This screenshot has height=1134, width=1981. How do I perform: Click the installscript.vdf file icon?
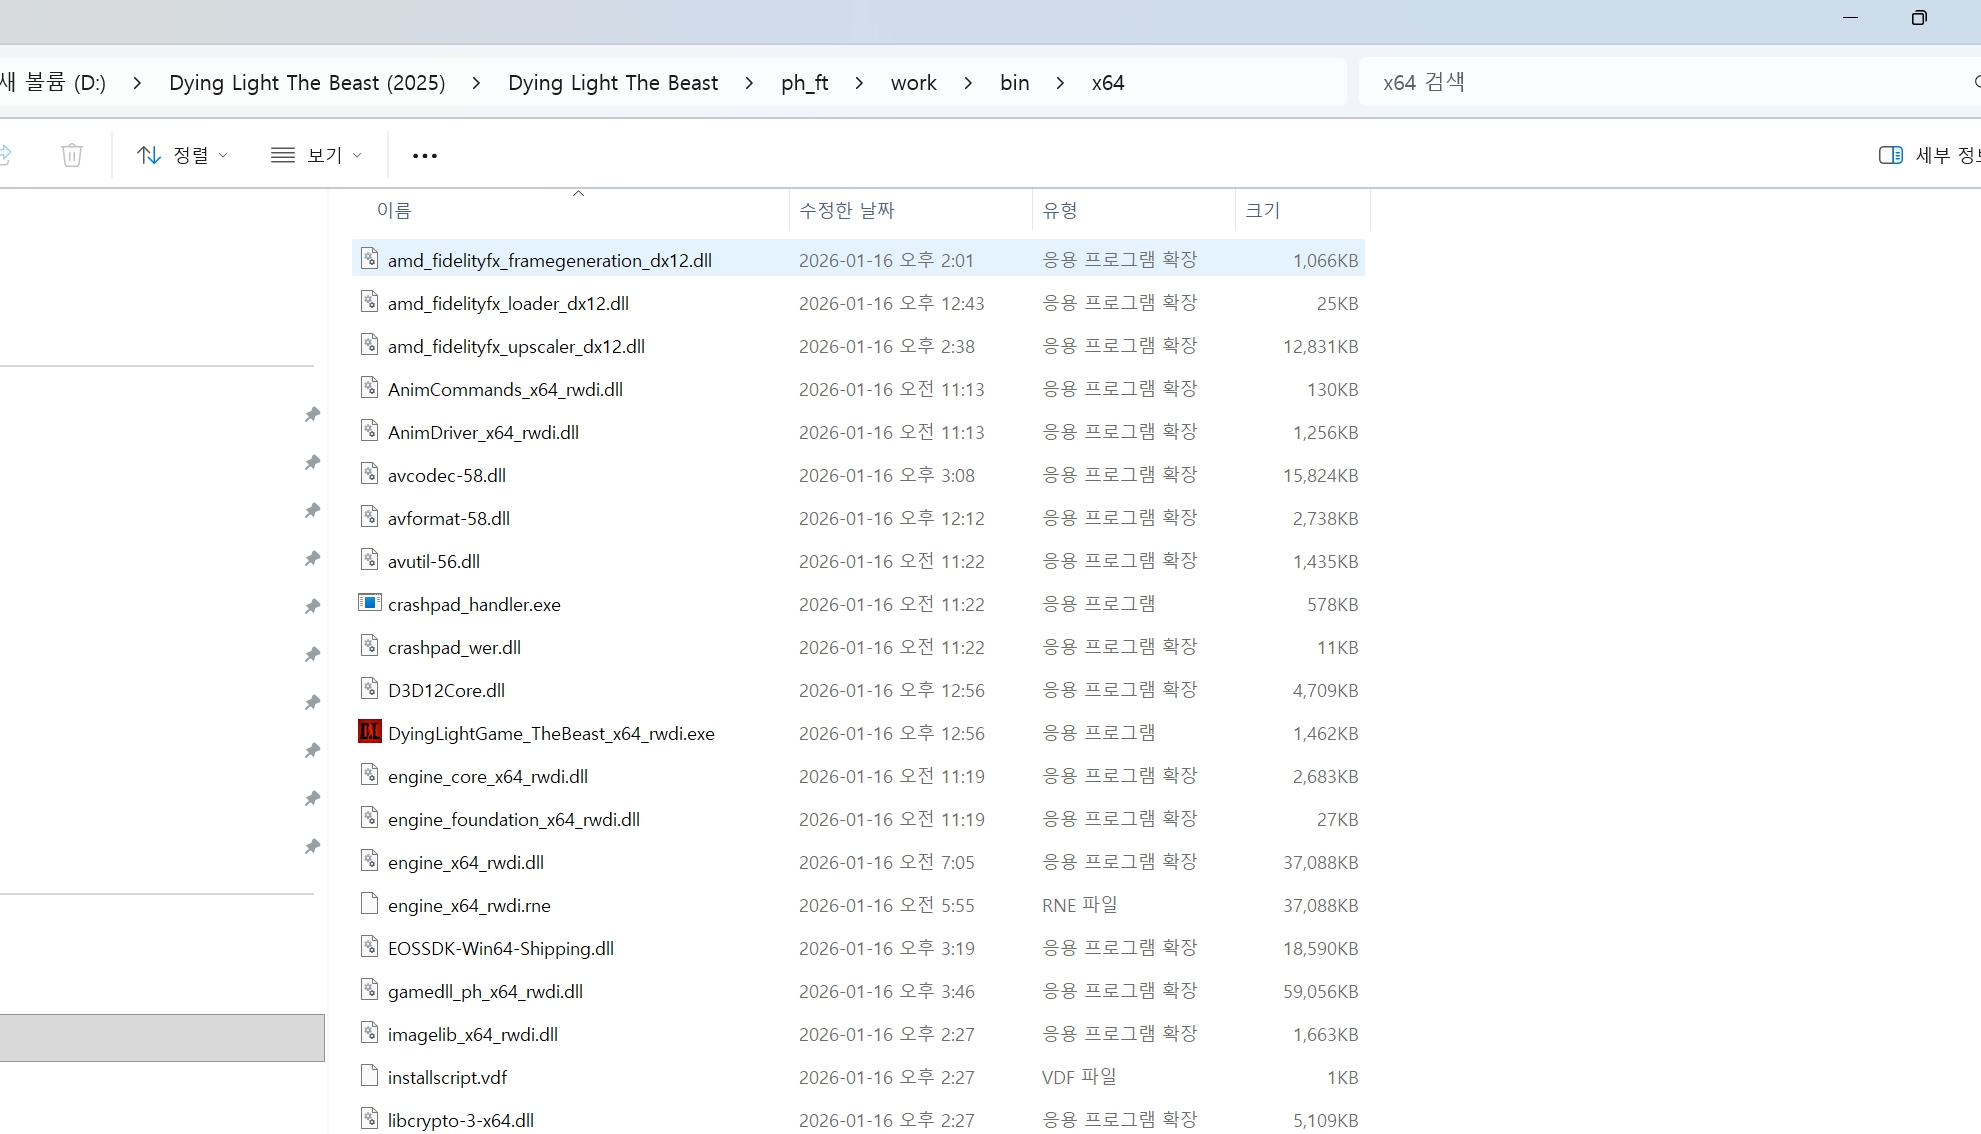pyautogui.click(x=370, y=1076)
